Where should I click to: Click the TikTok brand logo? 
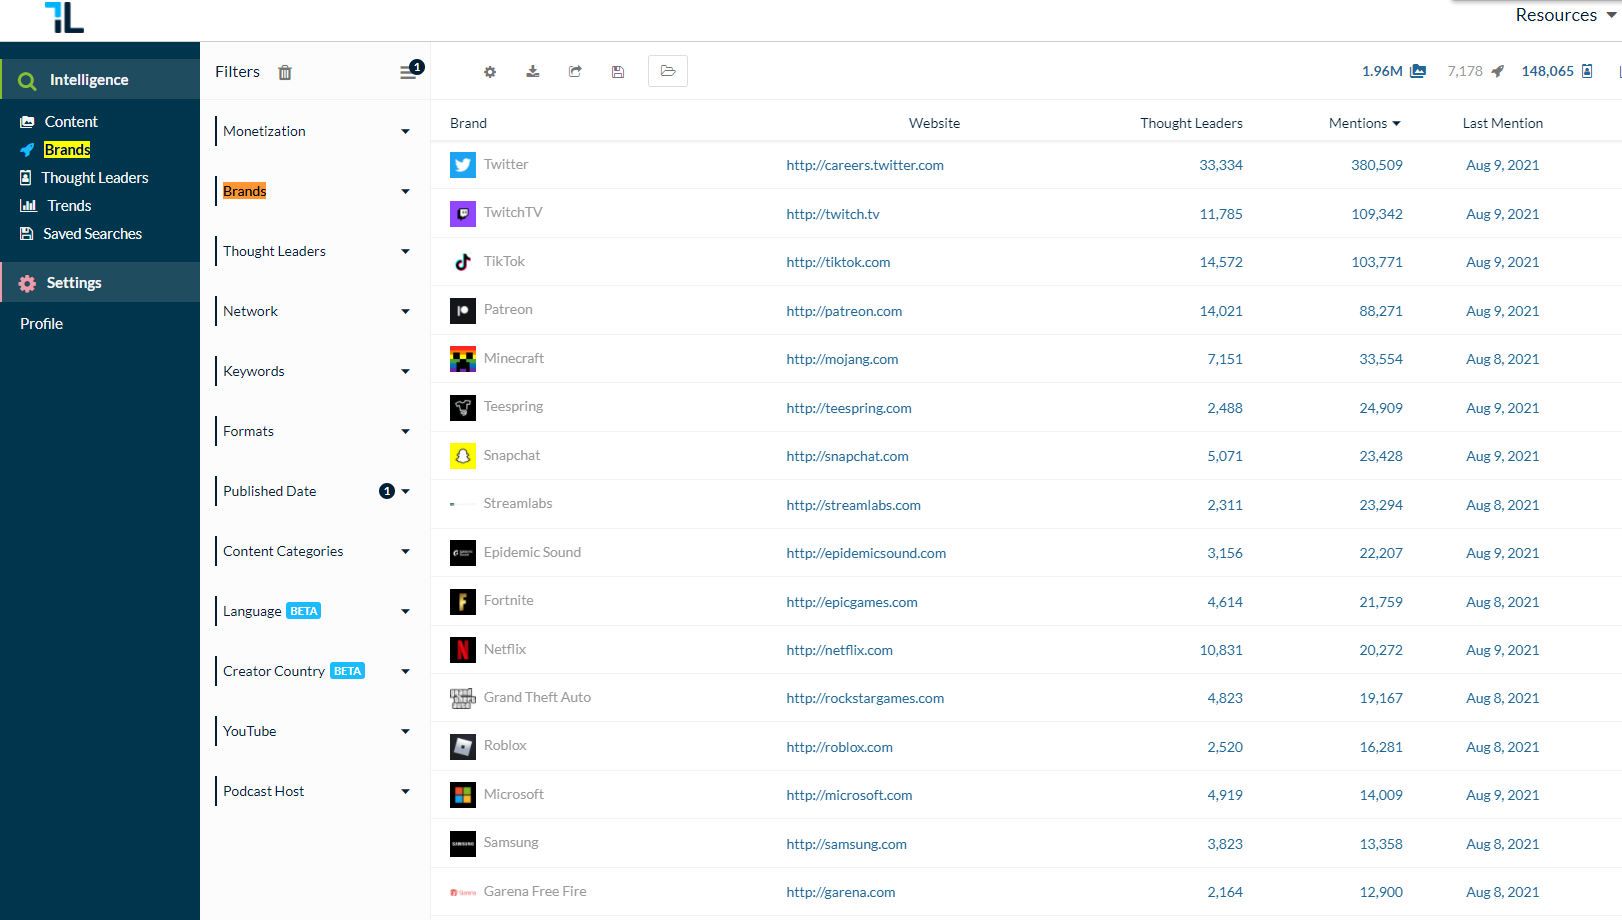tap(463, 262)
